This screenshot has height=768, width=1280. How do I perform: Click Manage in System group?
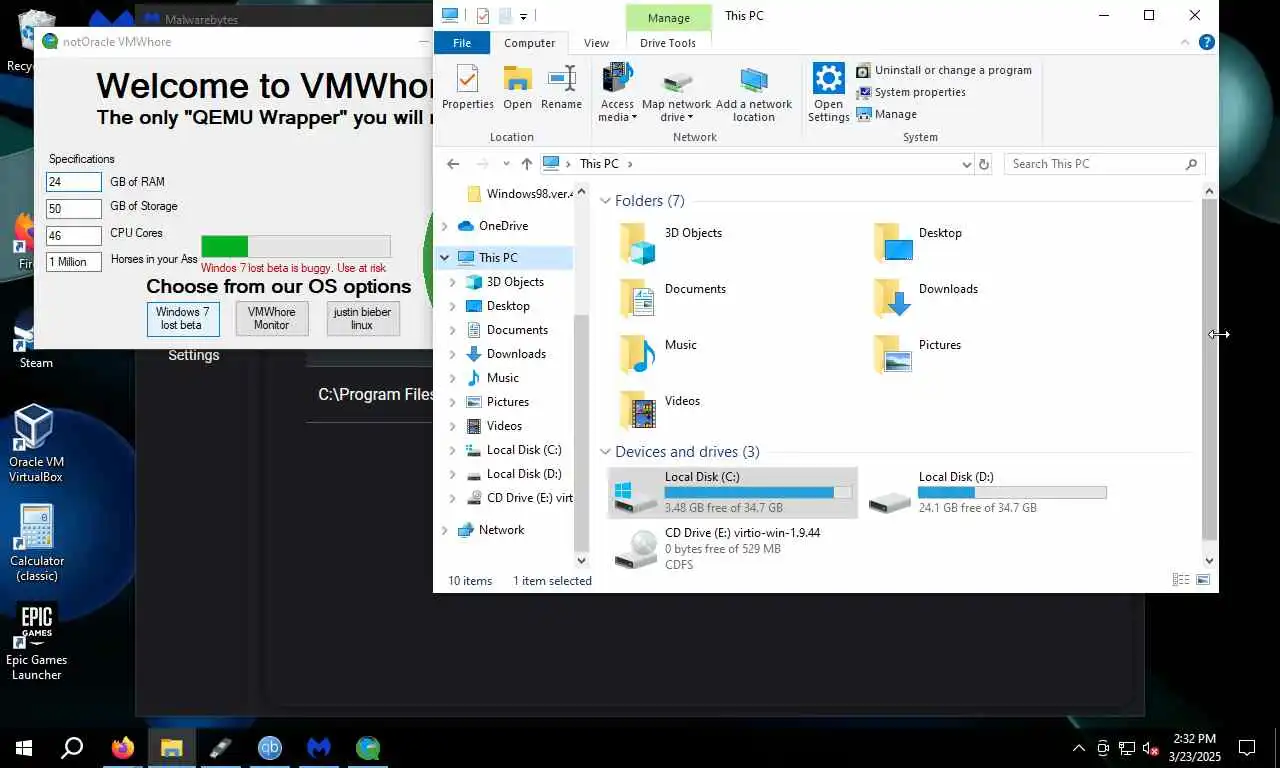(886, 114)
